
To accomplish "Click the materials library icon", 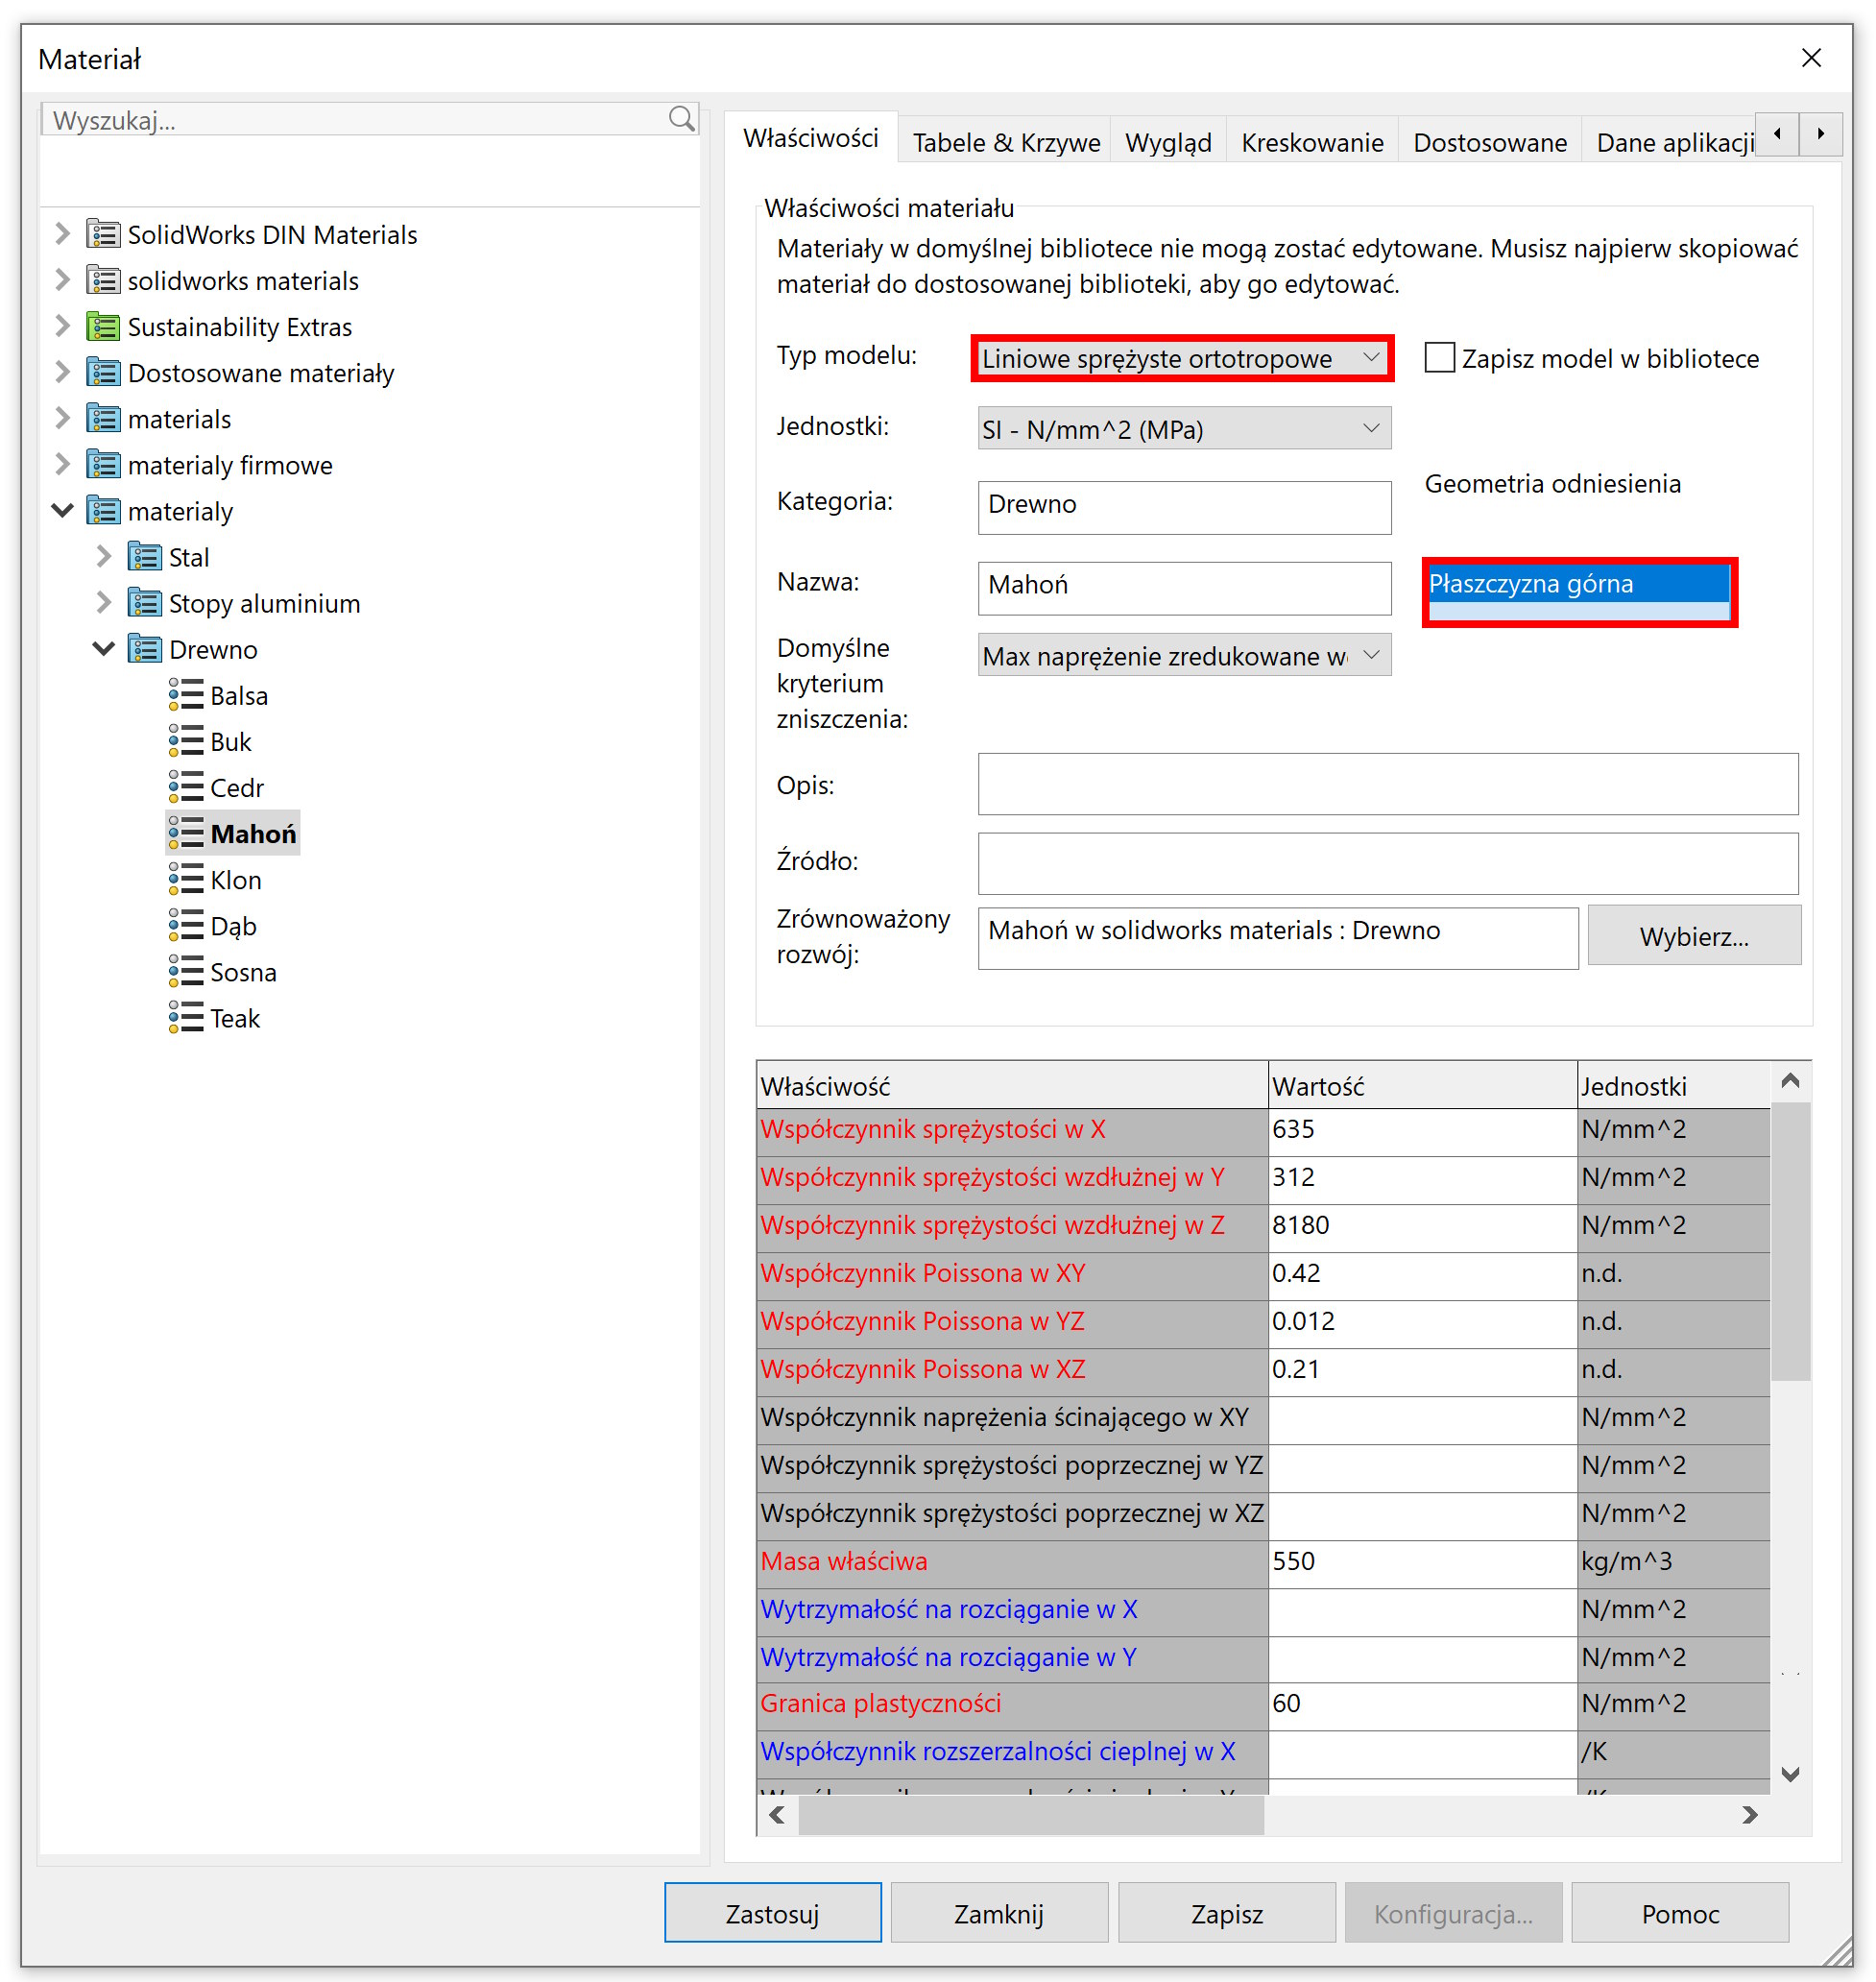I will (103, 418).
